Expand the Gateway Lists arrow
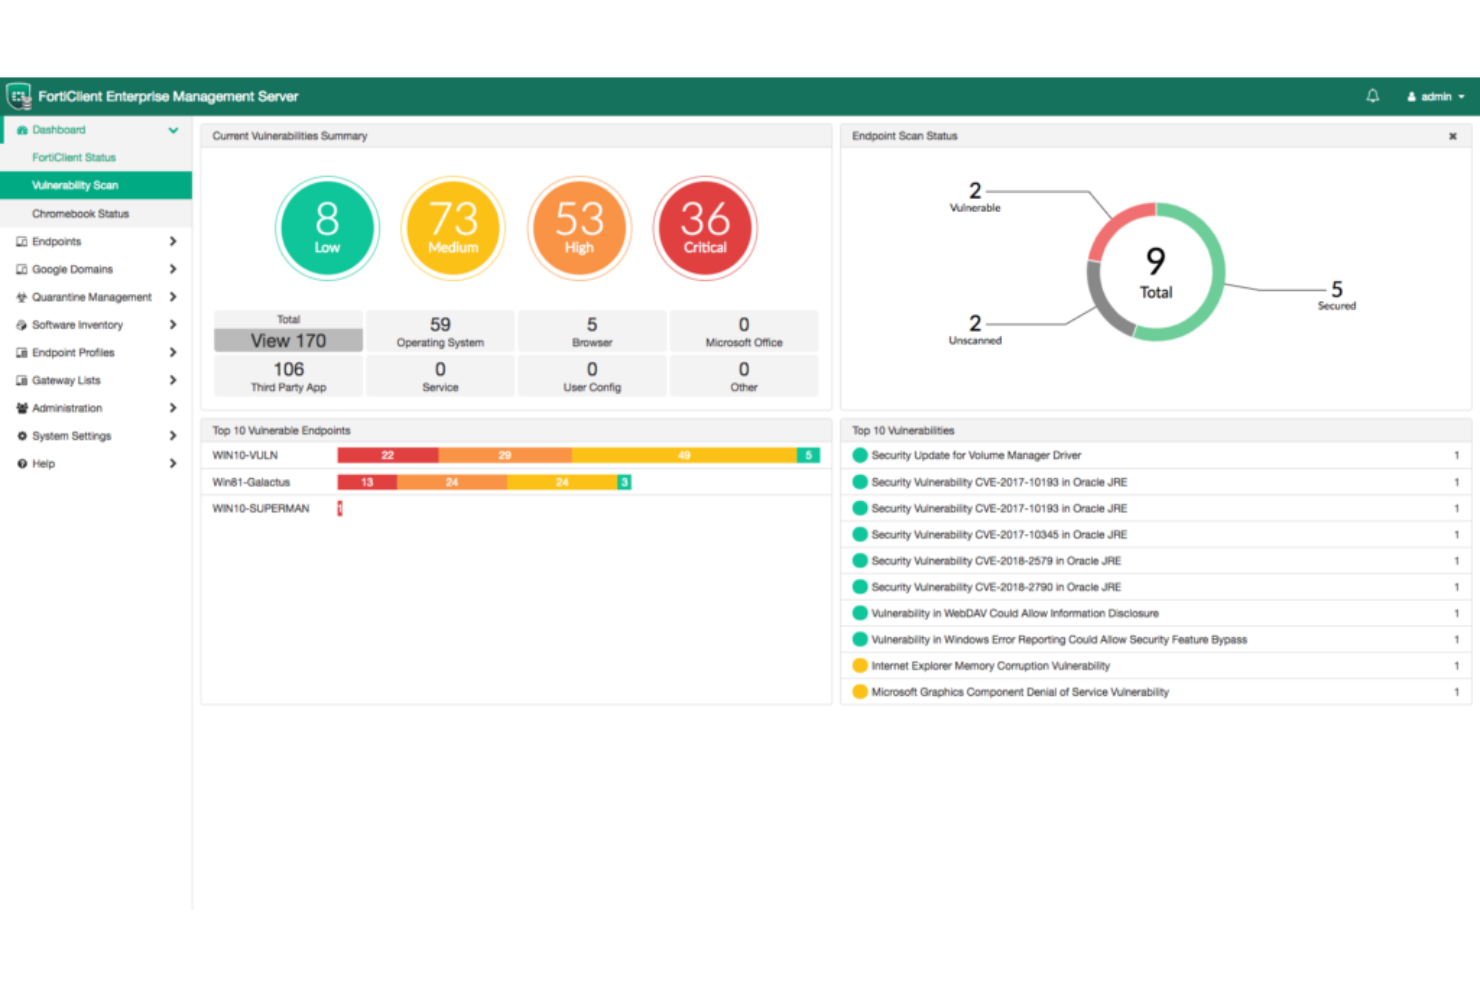The width and height of the screenshot is (1480, 987). [173, 380]
